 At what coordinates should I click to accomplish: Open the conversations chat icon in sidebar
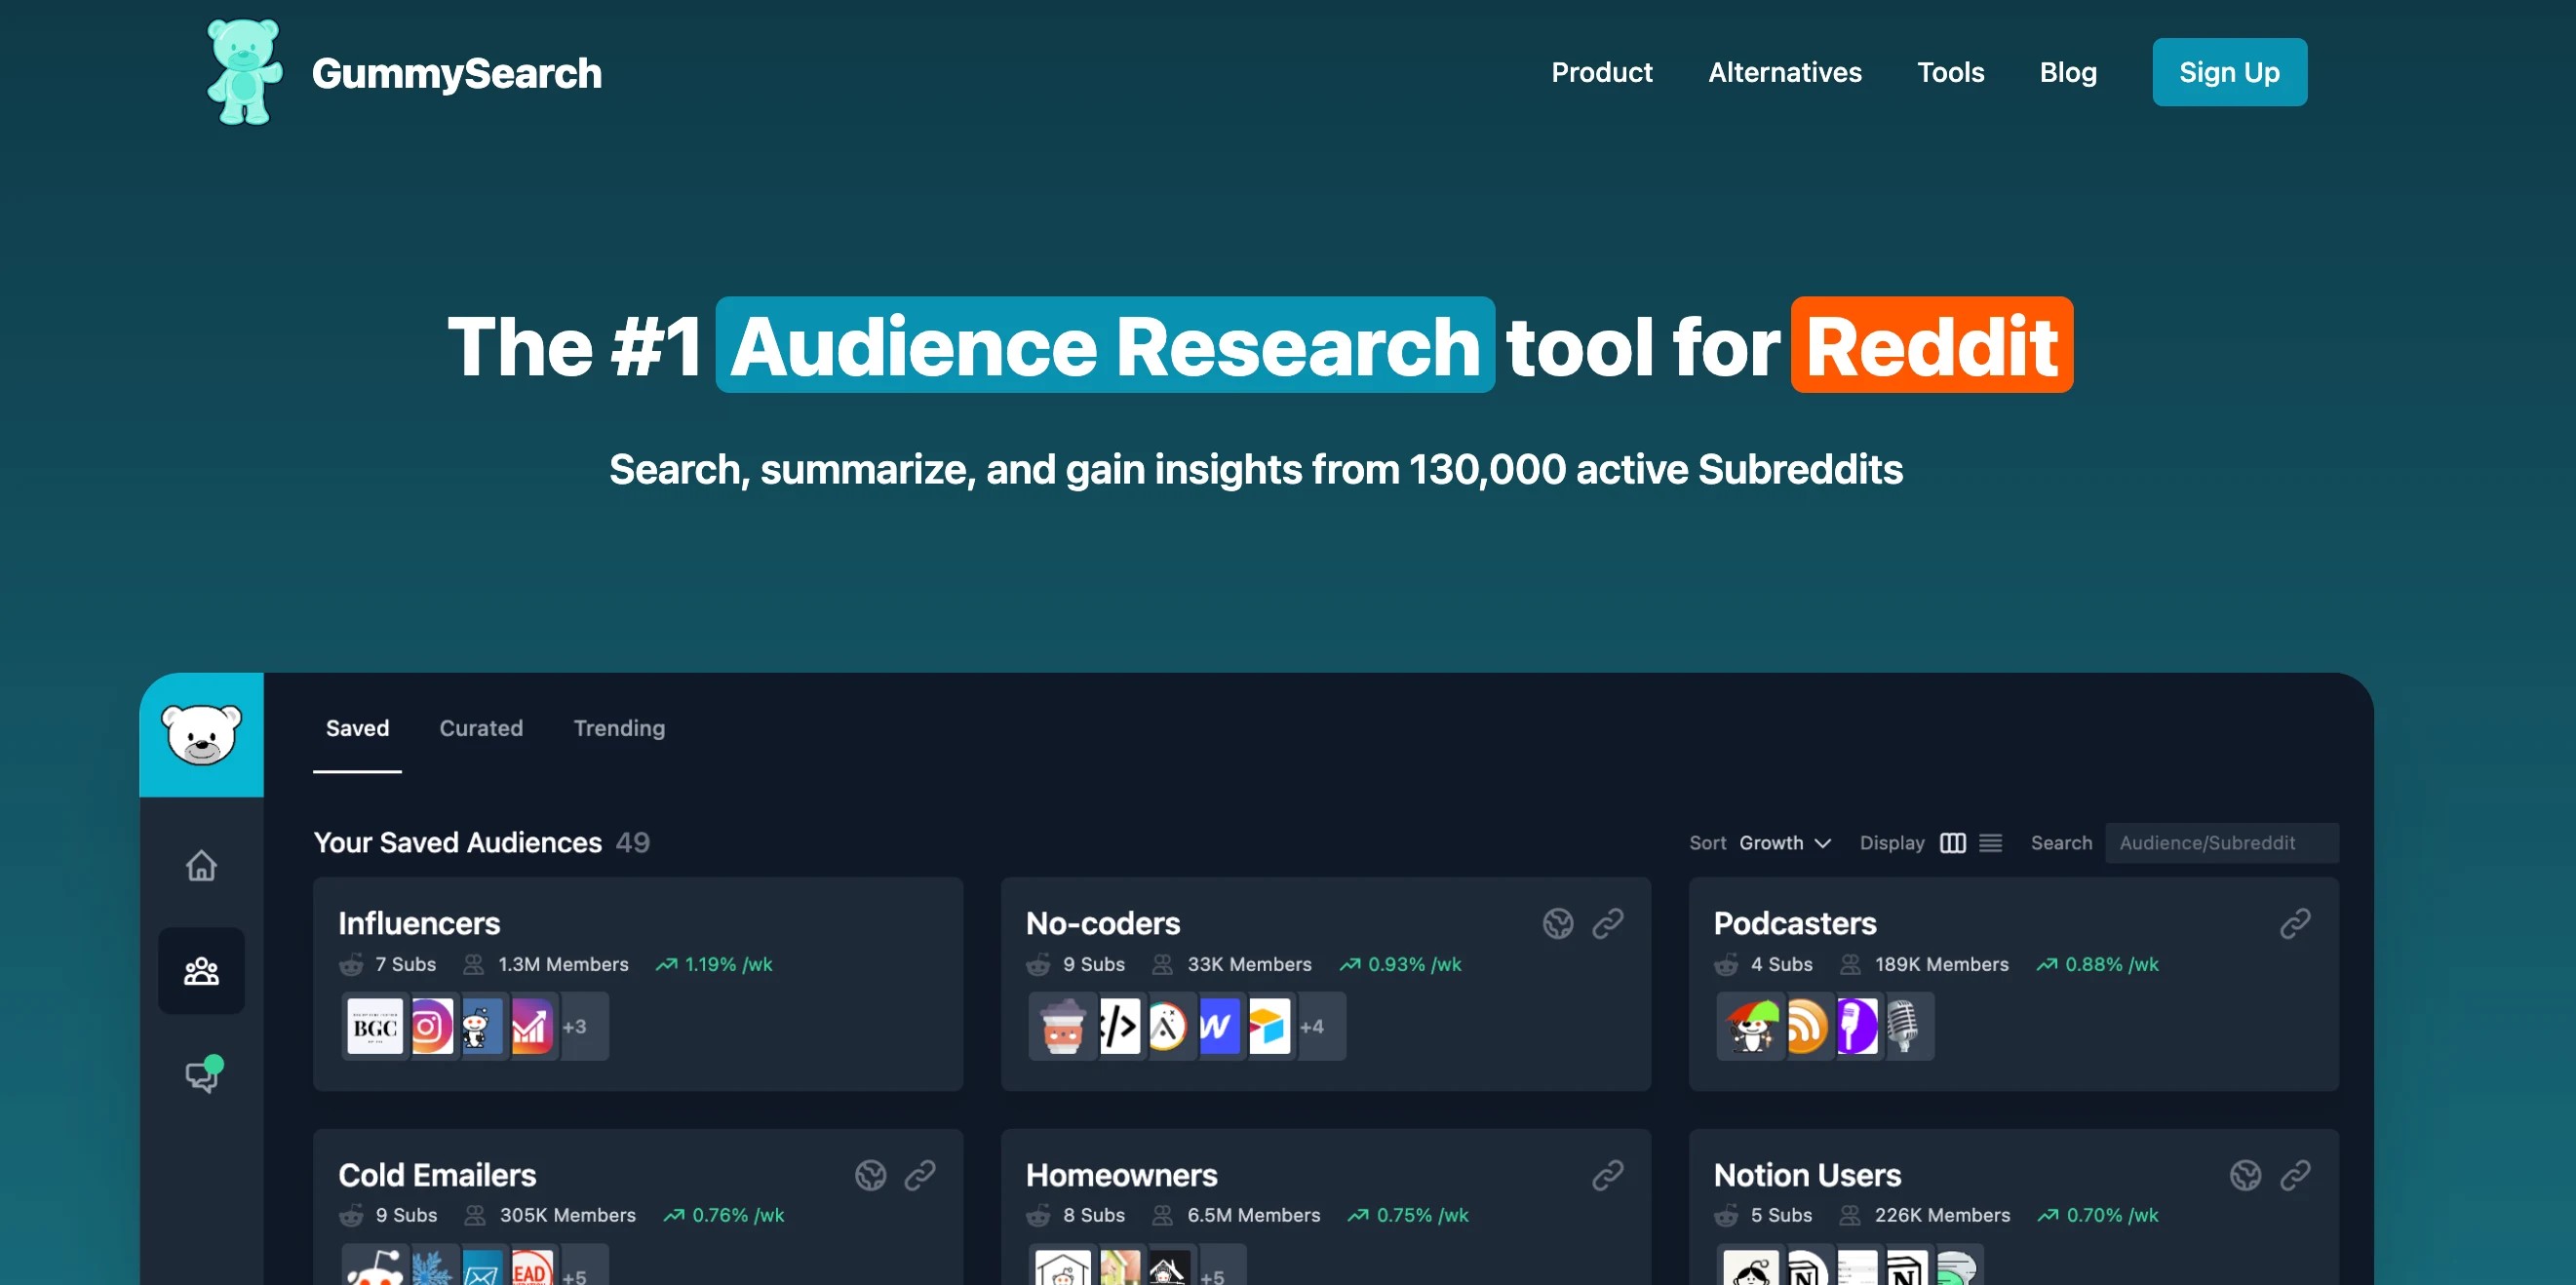pos(204,1075)
